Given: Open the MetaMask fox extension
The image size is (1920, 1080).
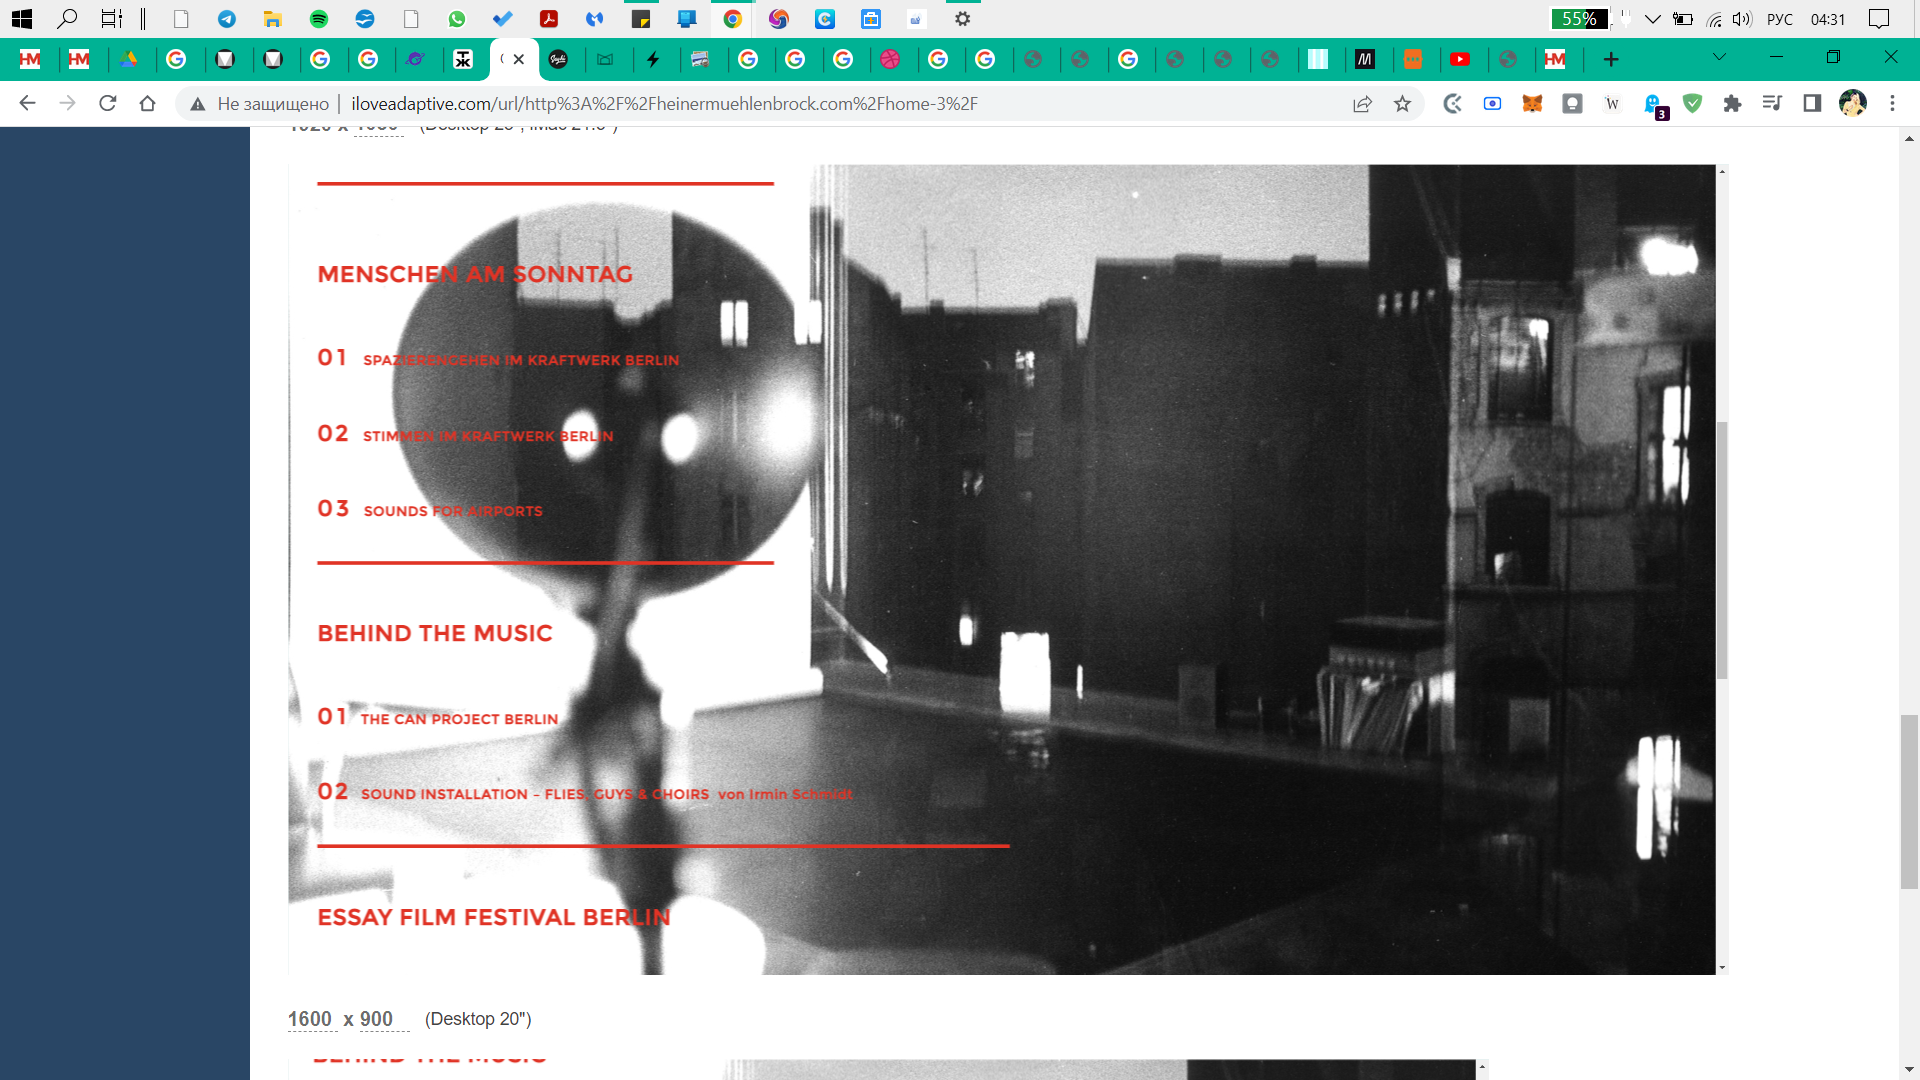Looking at the screenshot, I should click(1532, 103).
